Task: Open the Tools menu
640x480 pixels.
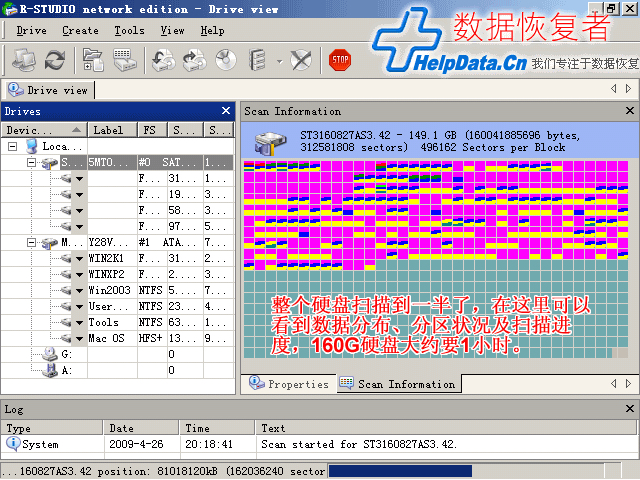Action: (x=129, y=30)
